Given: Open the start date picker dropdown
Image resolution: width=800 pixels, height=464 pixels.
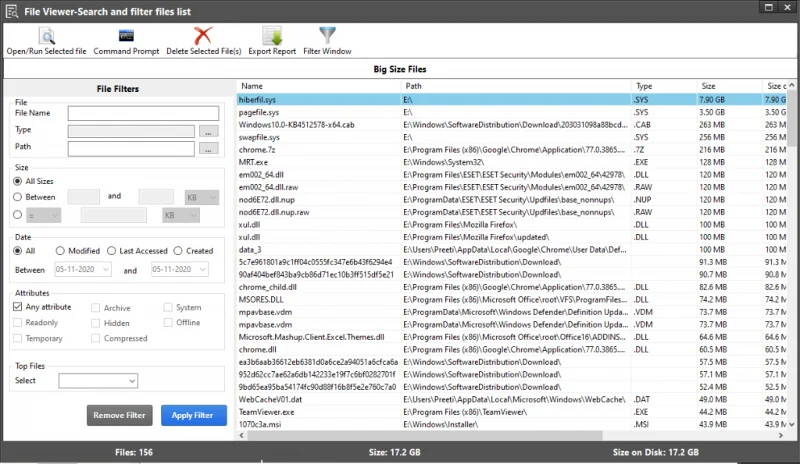Looking at the screenshot, I should [106, 269].
